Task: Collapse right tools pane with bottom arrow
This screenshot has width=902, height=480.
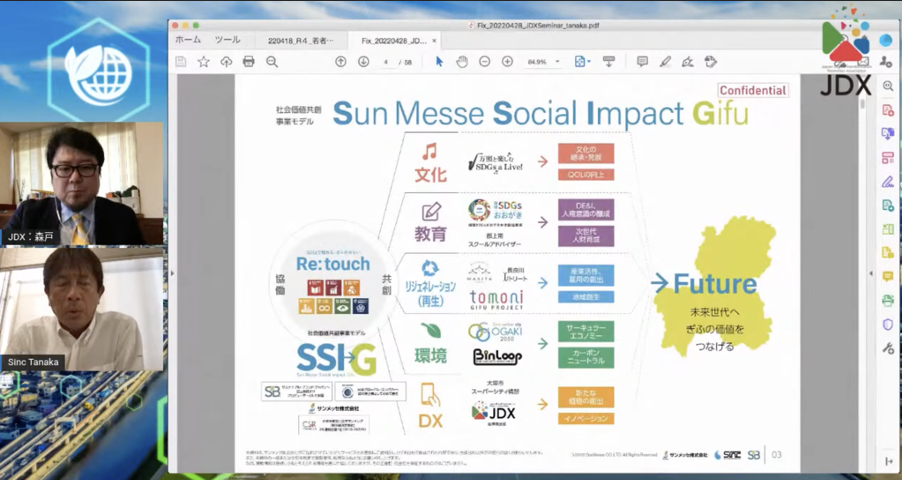Action: (x=888, y=461)
